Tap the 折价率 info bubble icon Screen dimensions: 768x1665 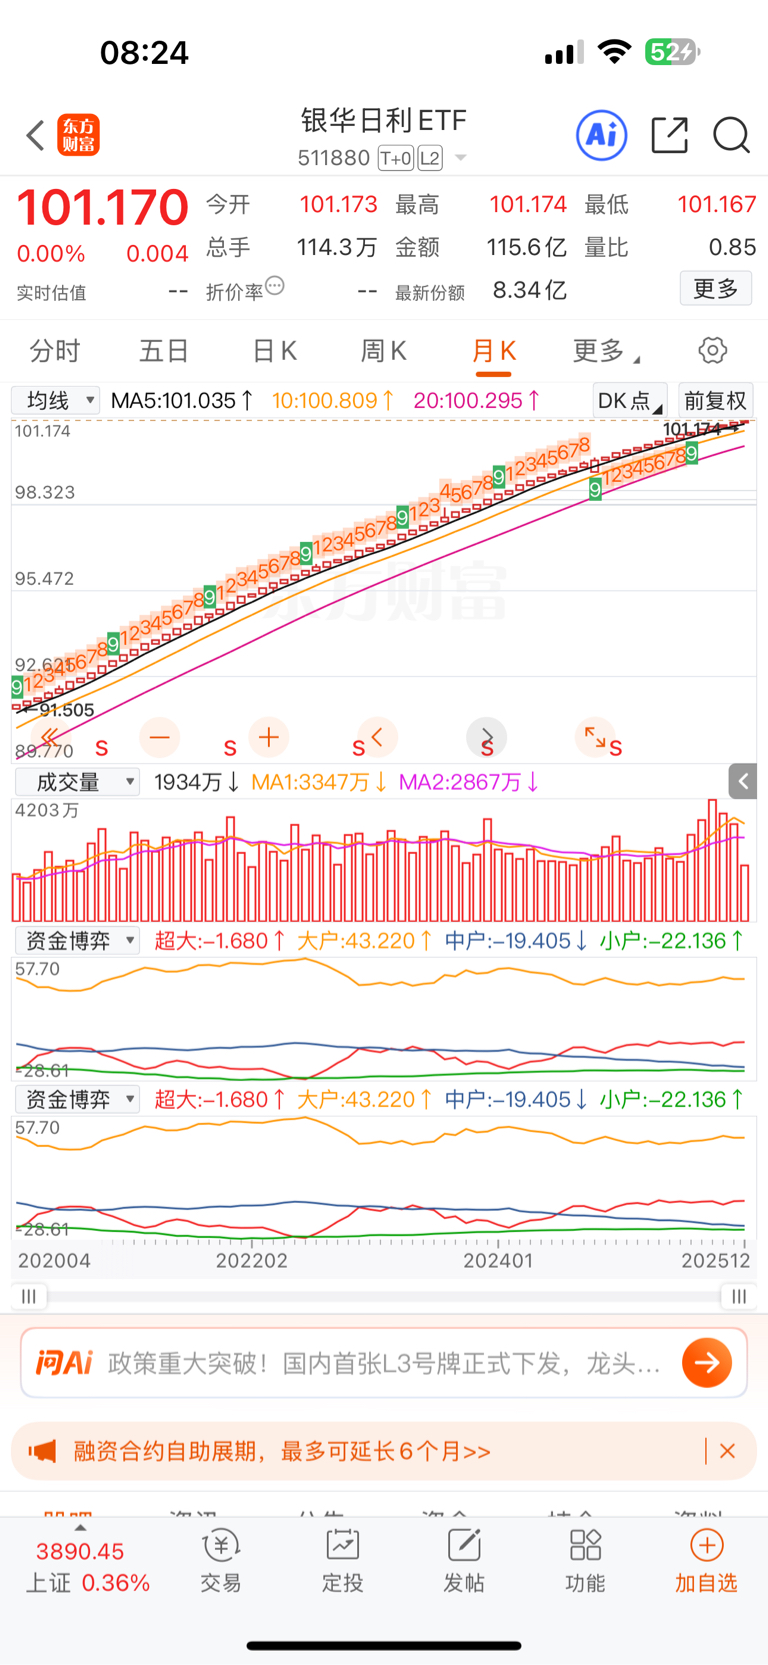tap(275, 286)
